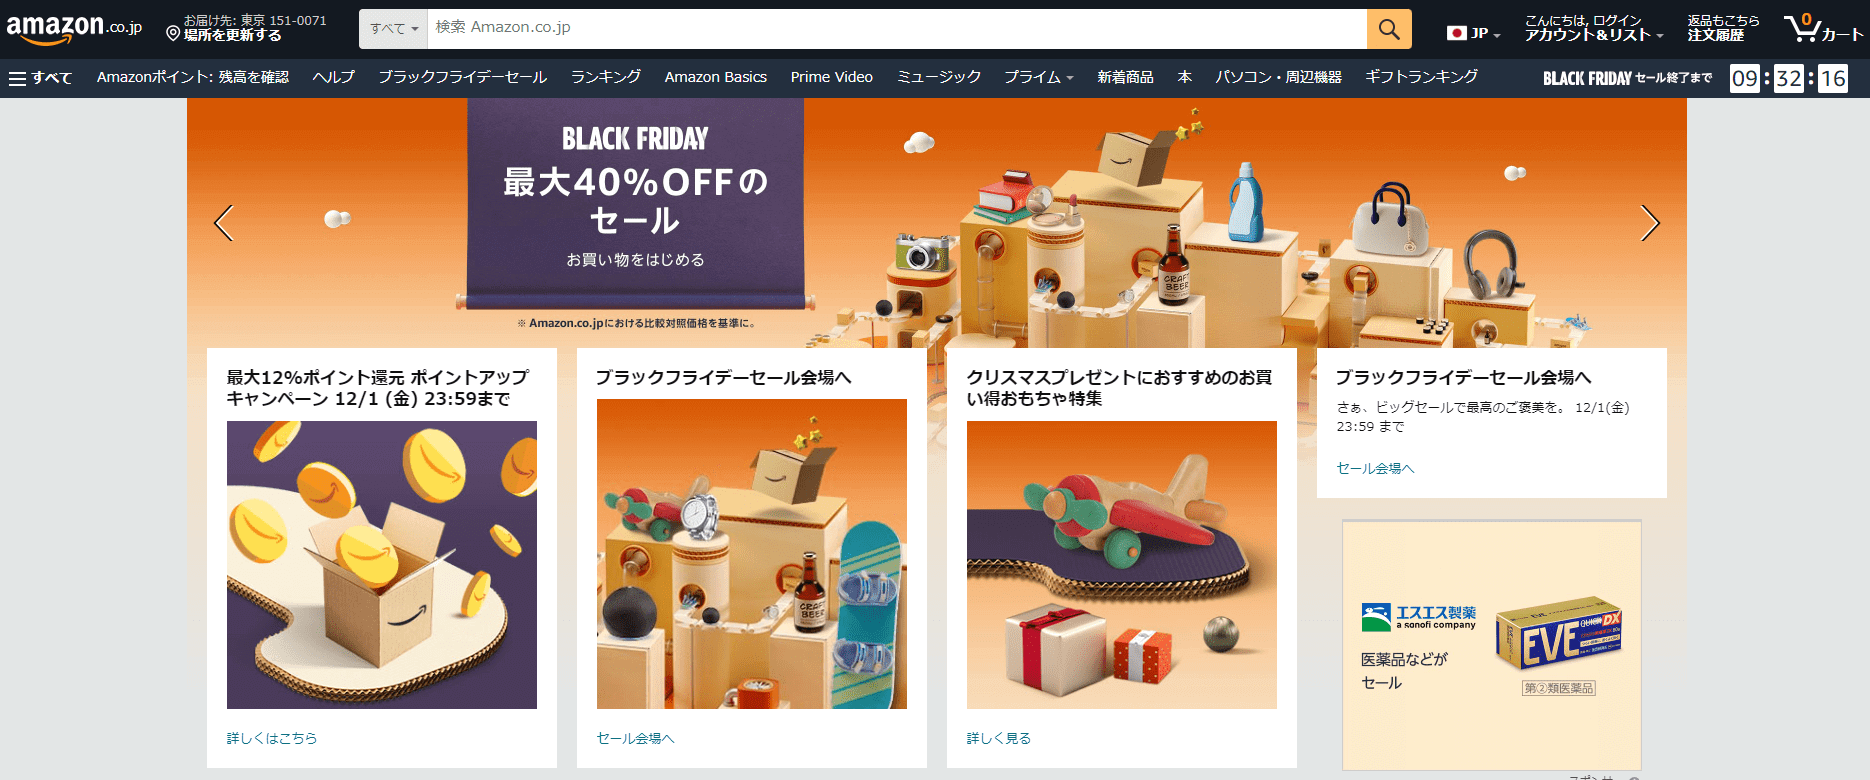Click the location pin delivery address

click(246, 28)
